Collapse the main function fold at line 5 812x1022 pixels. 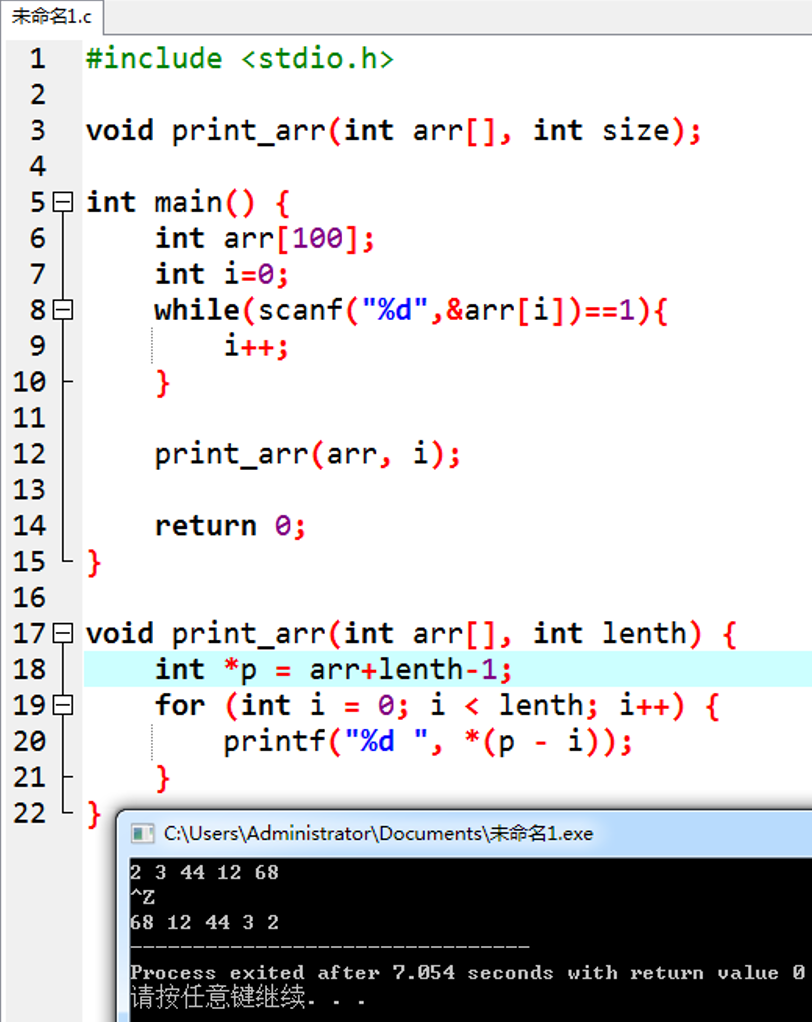63,202
